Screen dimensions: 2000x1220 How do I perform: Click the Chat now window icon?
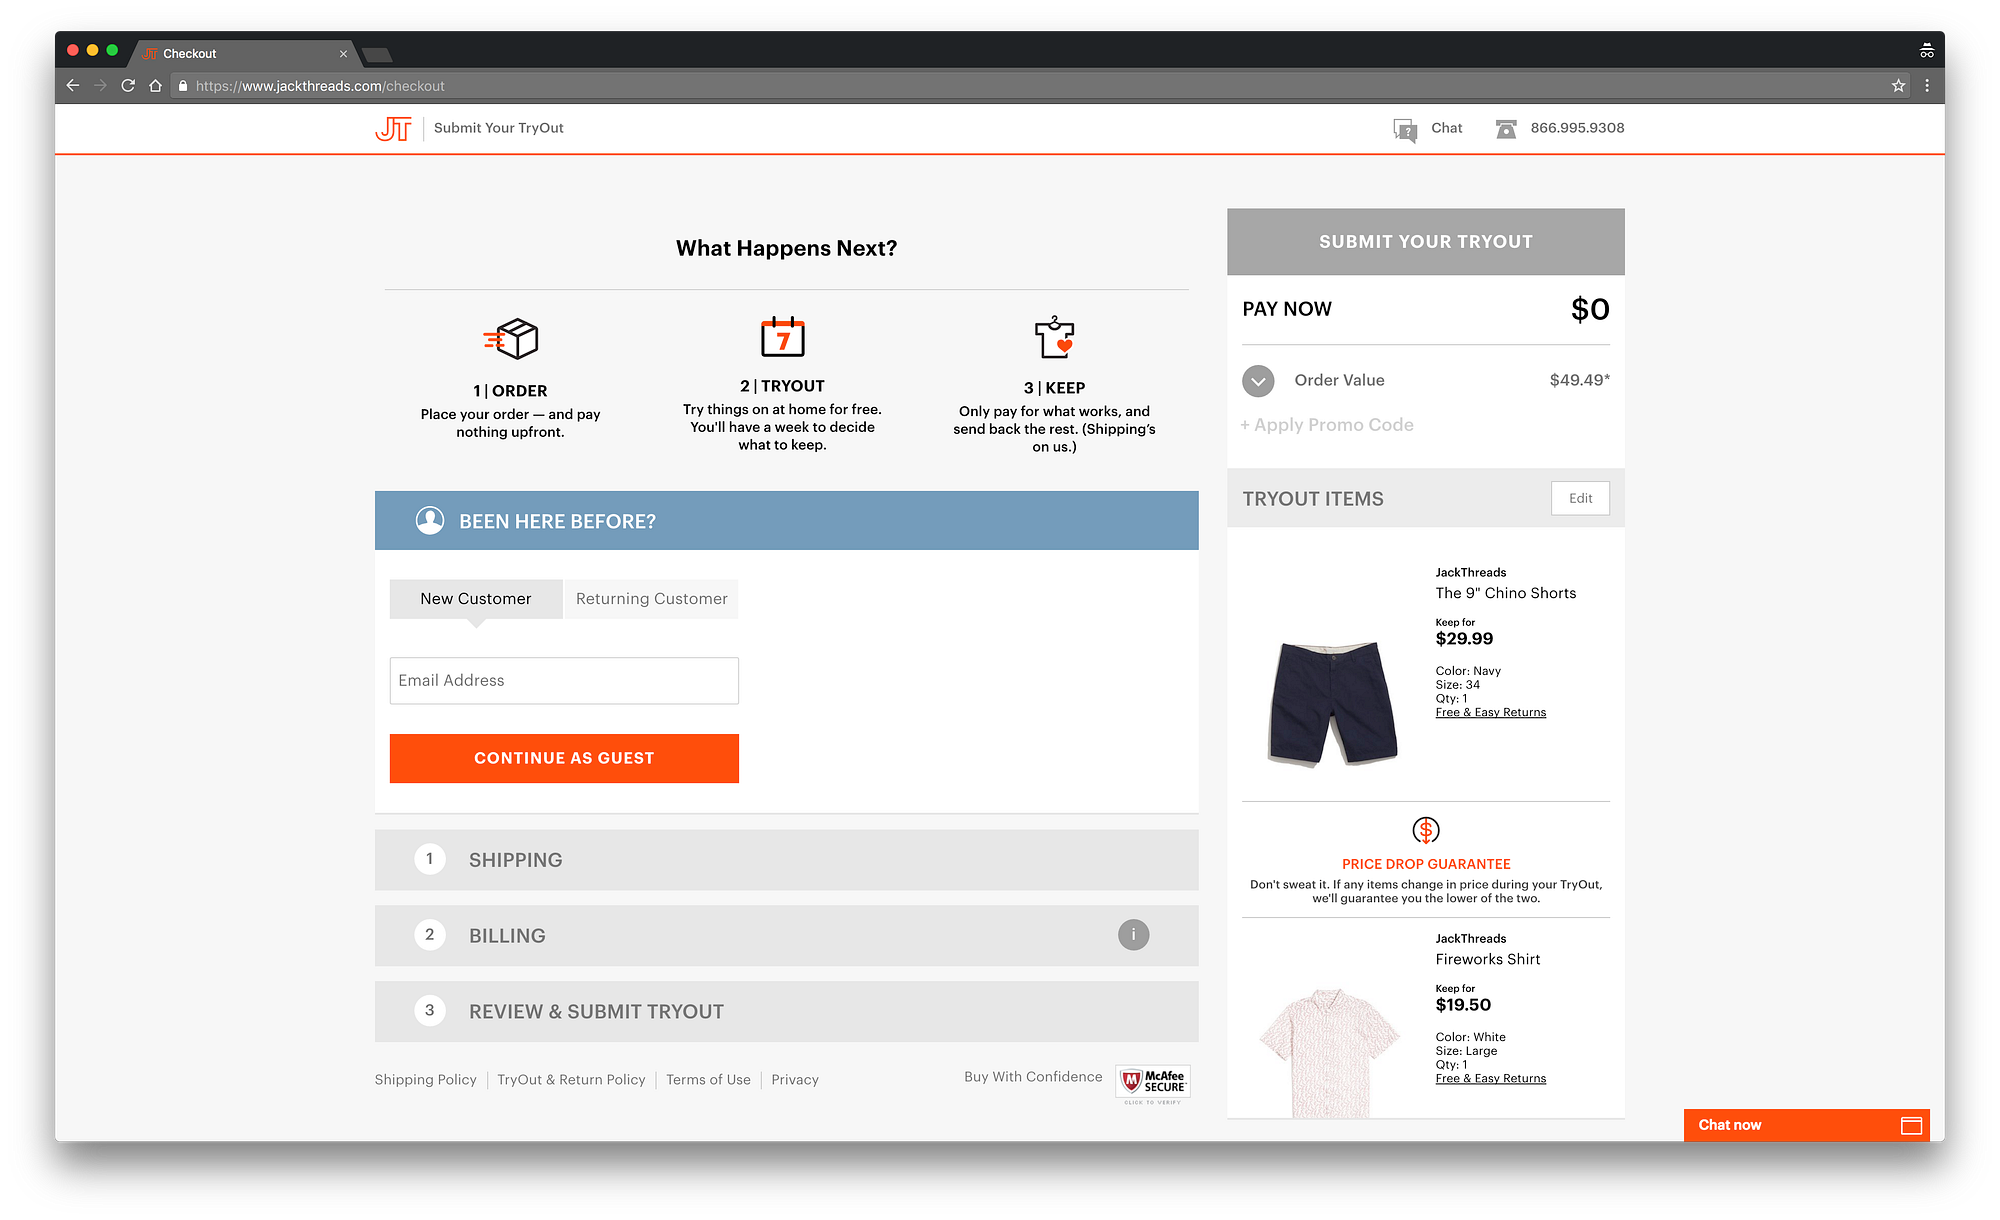pyautogui.click(x=1911, y=1125)
